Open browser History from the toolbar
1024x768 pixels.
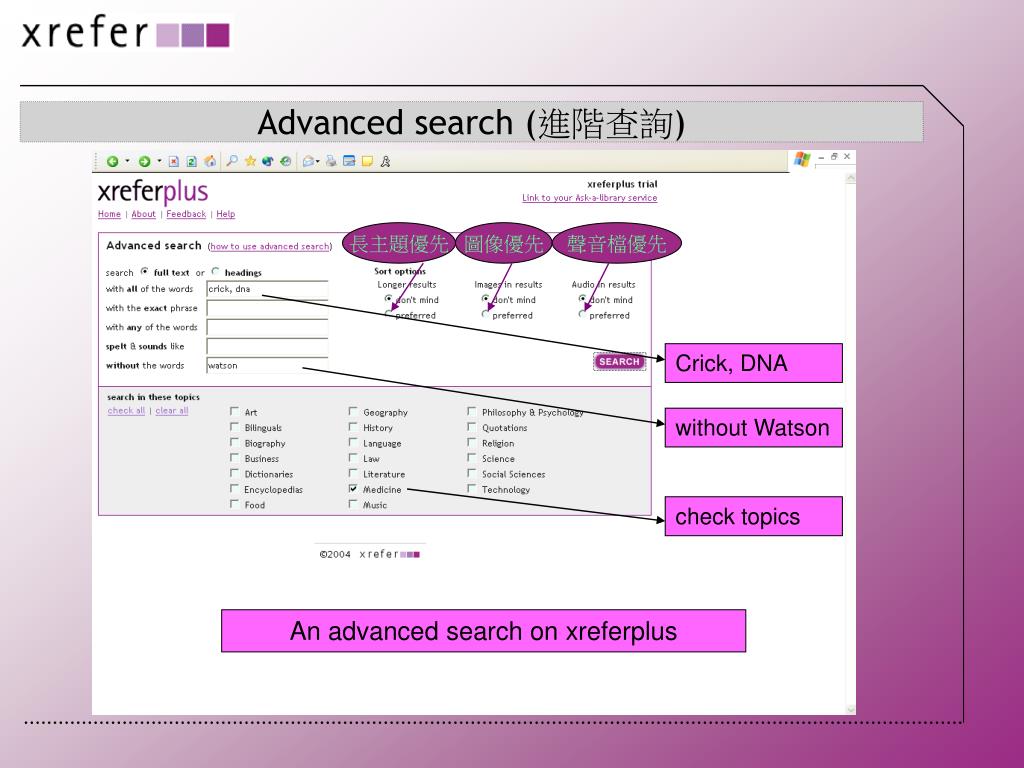click(285, 161)
